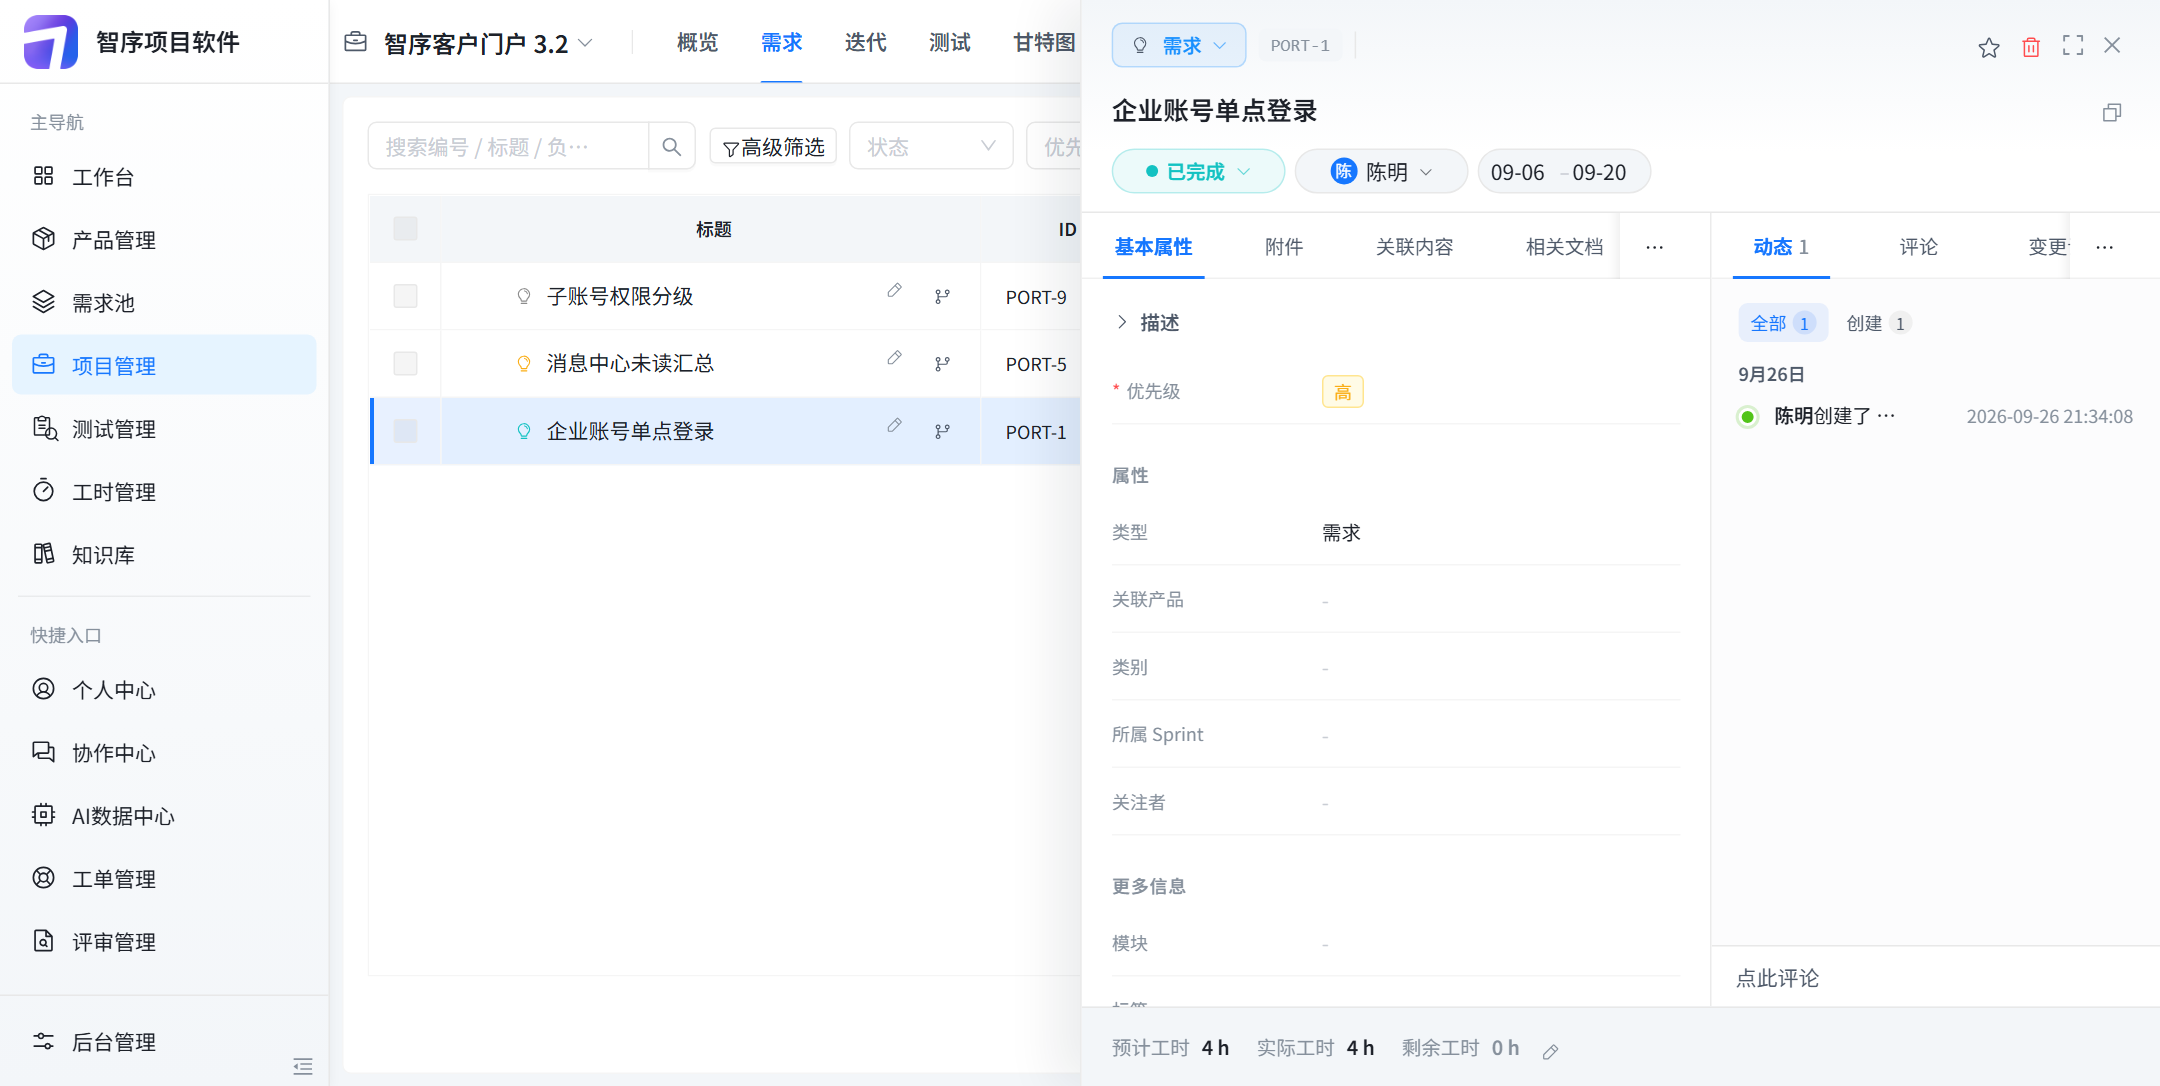Viewport: 2160px width, 1086px height.
Task: Open 工作台 from the sidebar
Action: 164,177
